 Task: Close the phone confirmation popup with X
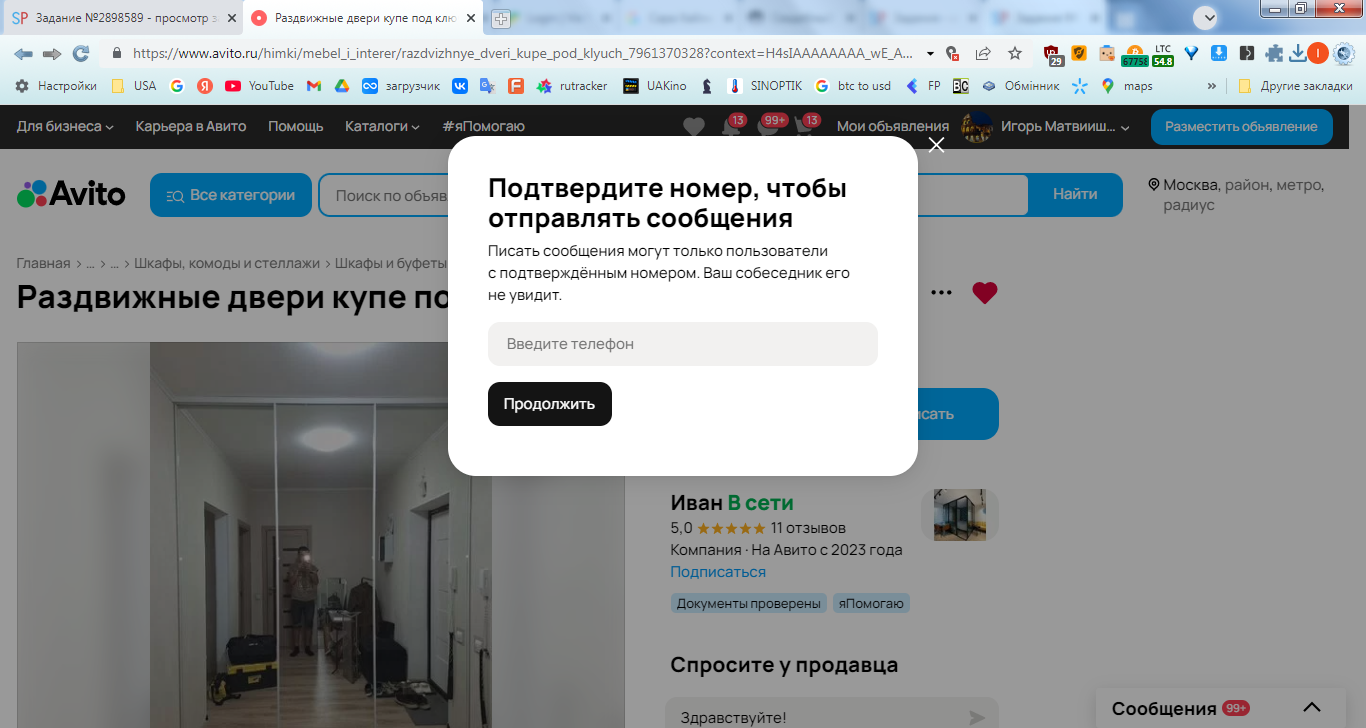[x=936, y=145]
